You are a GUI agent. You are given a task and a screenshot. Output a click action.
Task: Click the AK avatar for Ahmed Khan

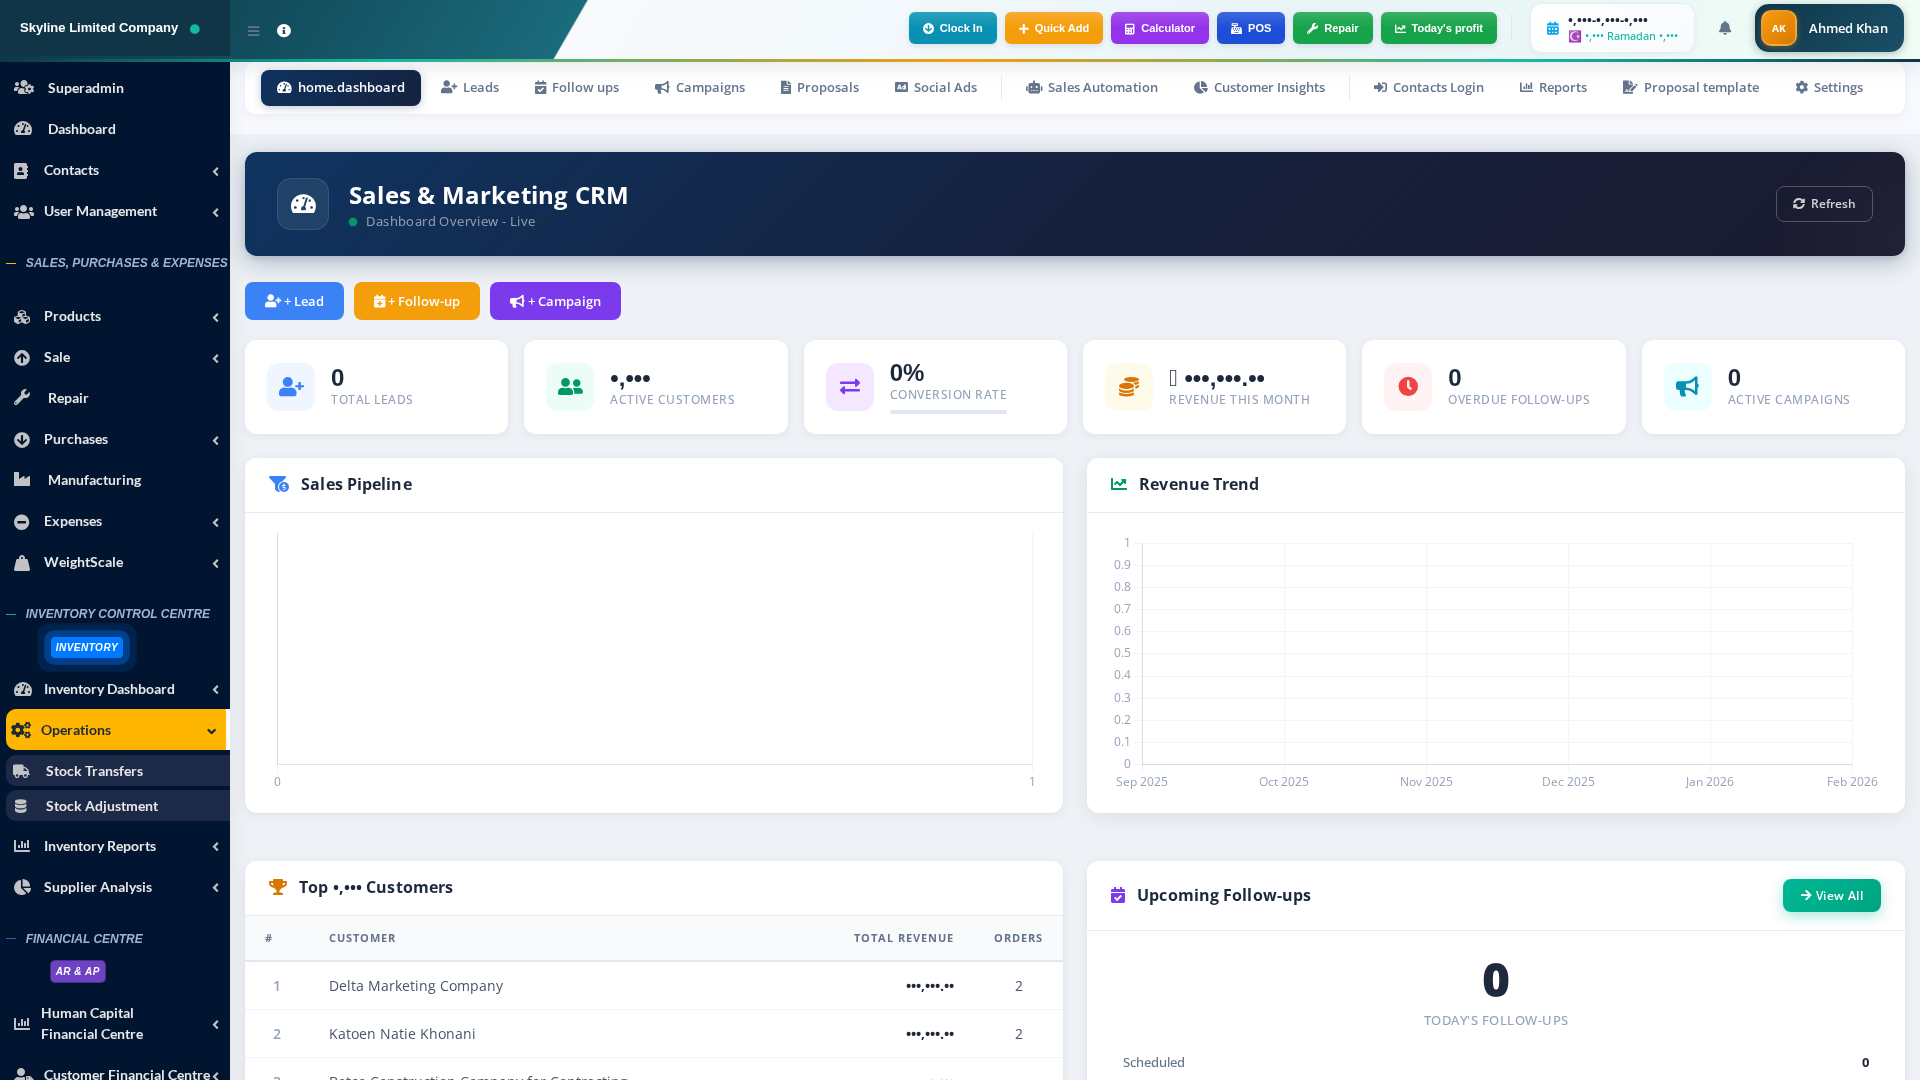click(x=1778, y=28)
